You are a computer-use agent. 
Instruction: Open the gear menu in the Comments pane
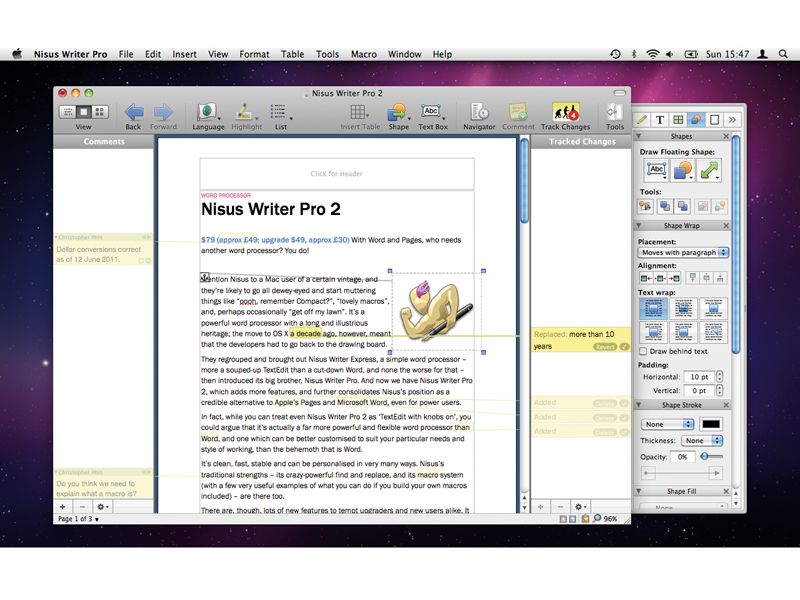pos(103,507)
